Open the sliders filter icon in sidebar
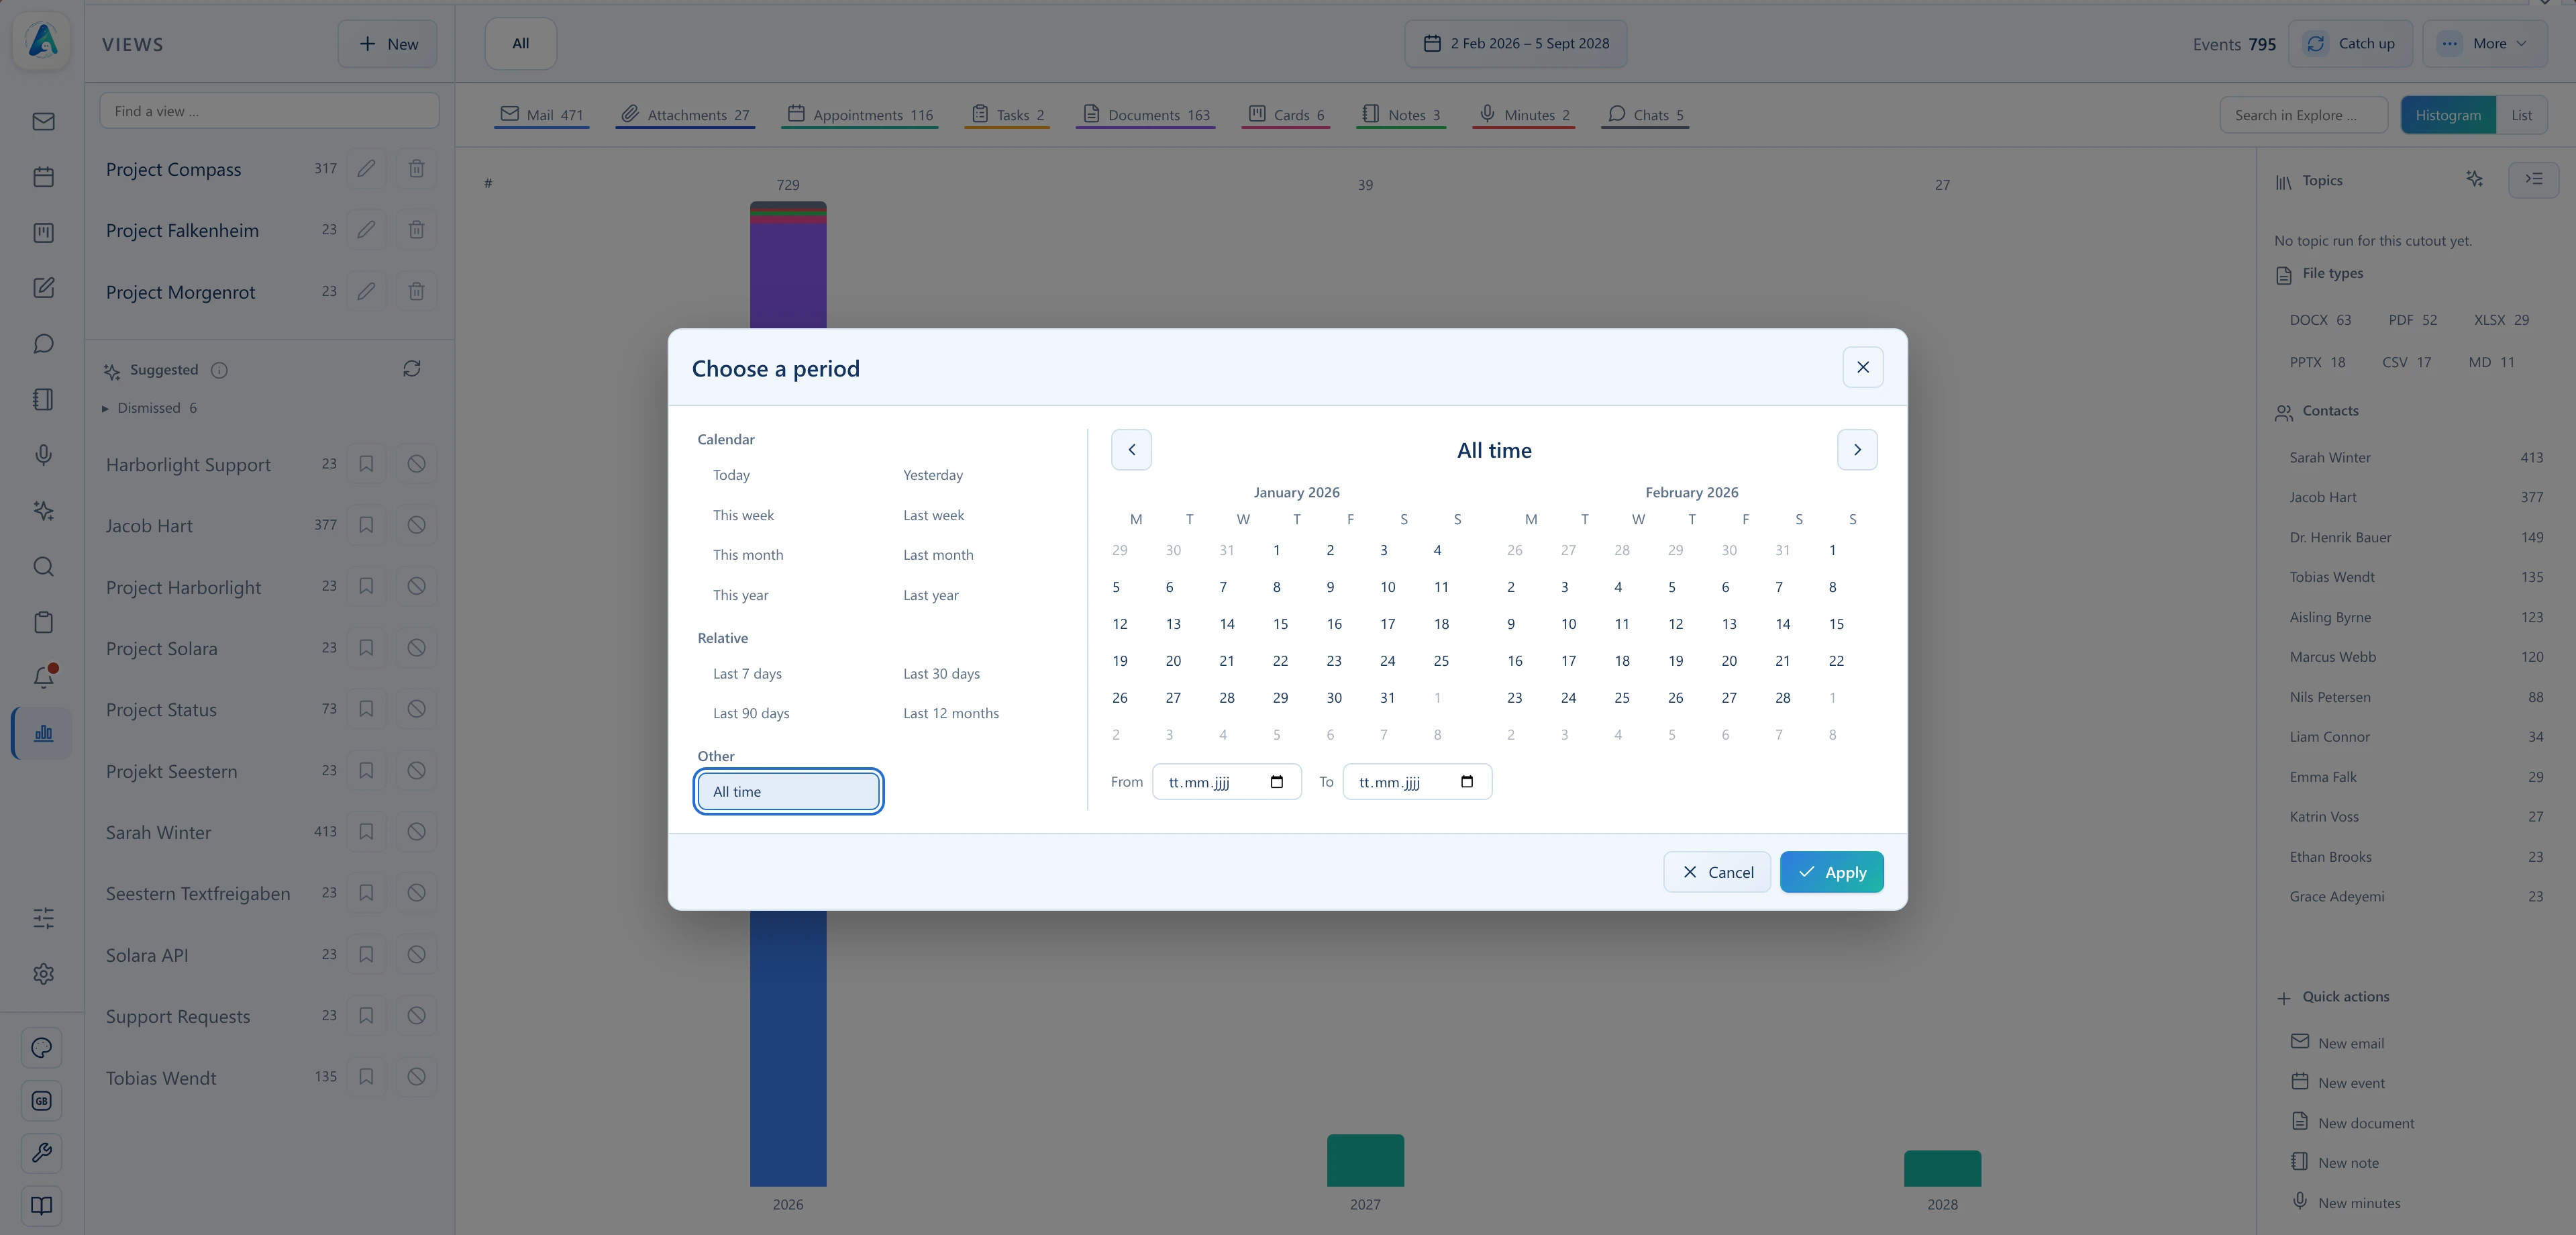This screenshot has height=1235, width=2576. pos(43,918)
